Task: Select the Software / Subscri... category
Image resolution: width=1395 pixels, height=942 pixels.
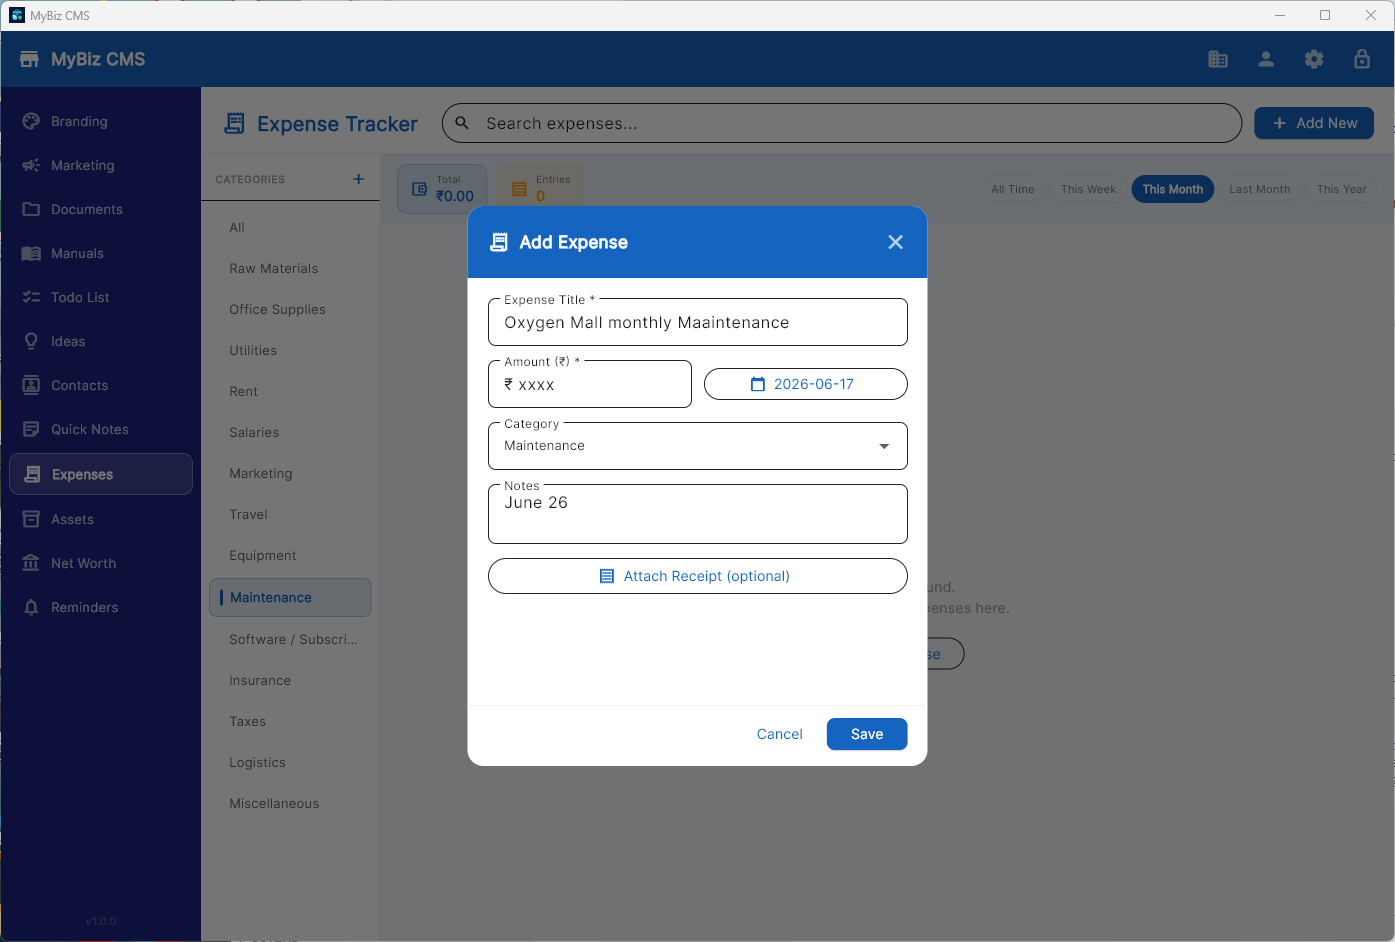Action: 290,639
